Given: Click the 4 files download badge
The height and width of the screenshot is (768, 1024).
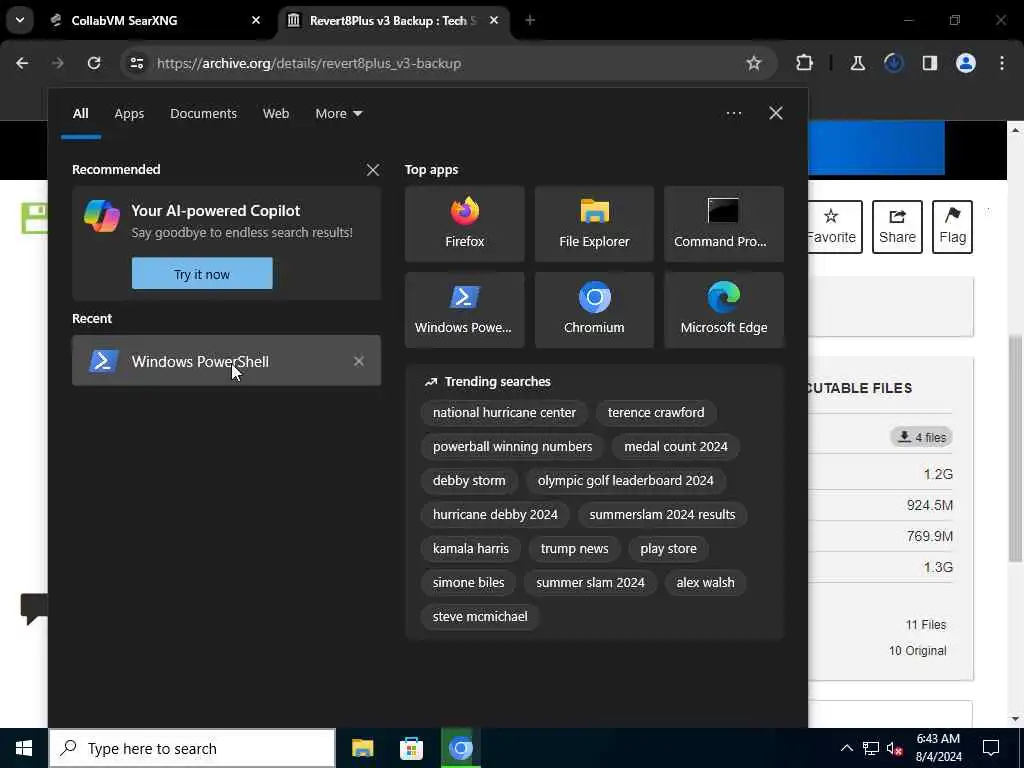Looking at the screenshot, I should 921,438.
